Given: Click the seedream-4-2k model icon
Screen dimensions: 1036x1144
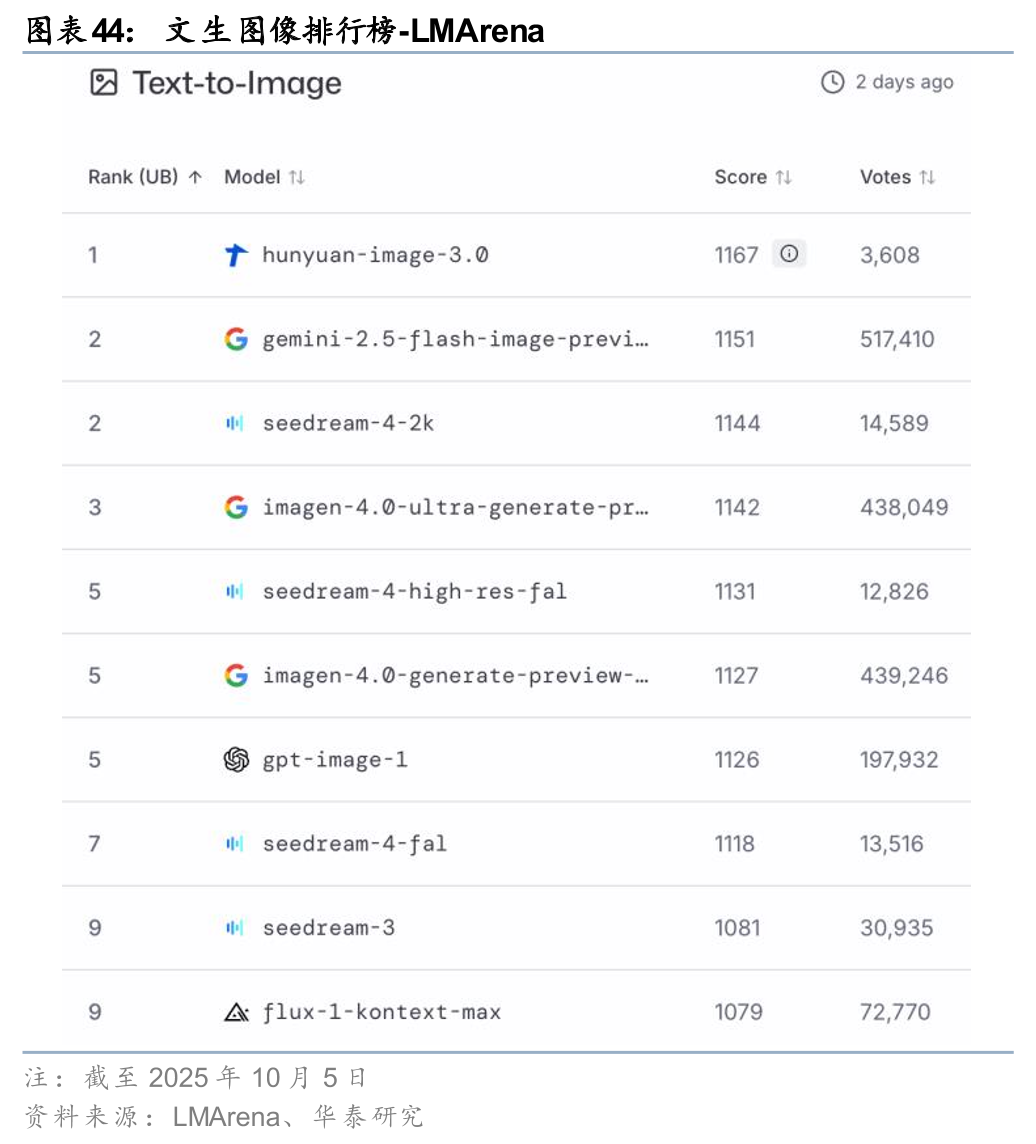Looking at the screenshot, I should click(235, 423).
